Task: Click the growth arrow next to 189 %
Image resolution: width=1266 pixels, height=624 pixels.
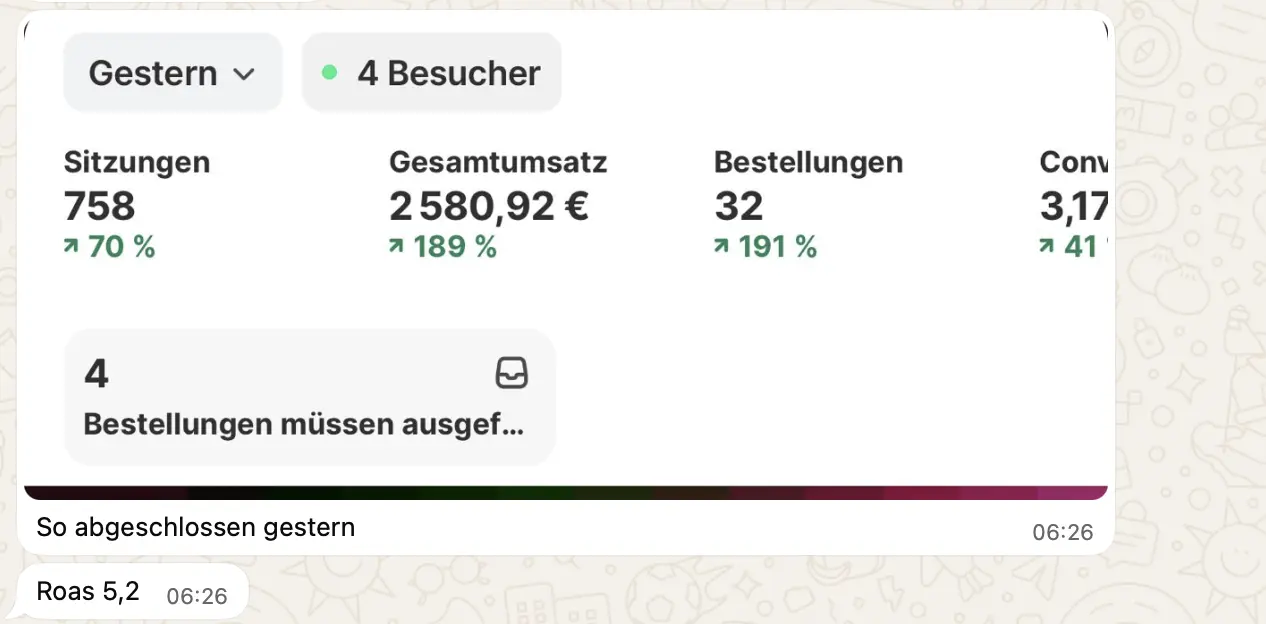Action: coord(395,246)
